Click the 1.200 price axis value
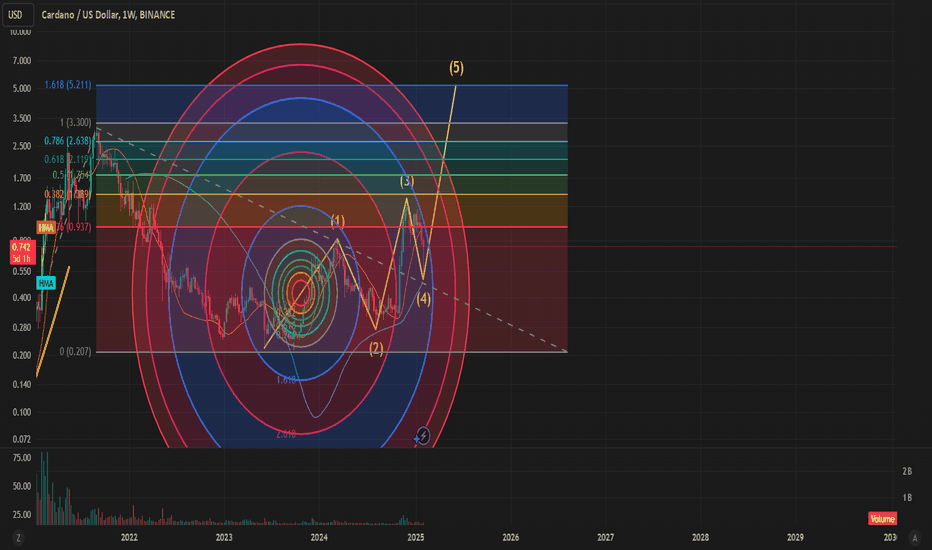 (x=22, y=207)
